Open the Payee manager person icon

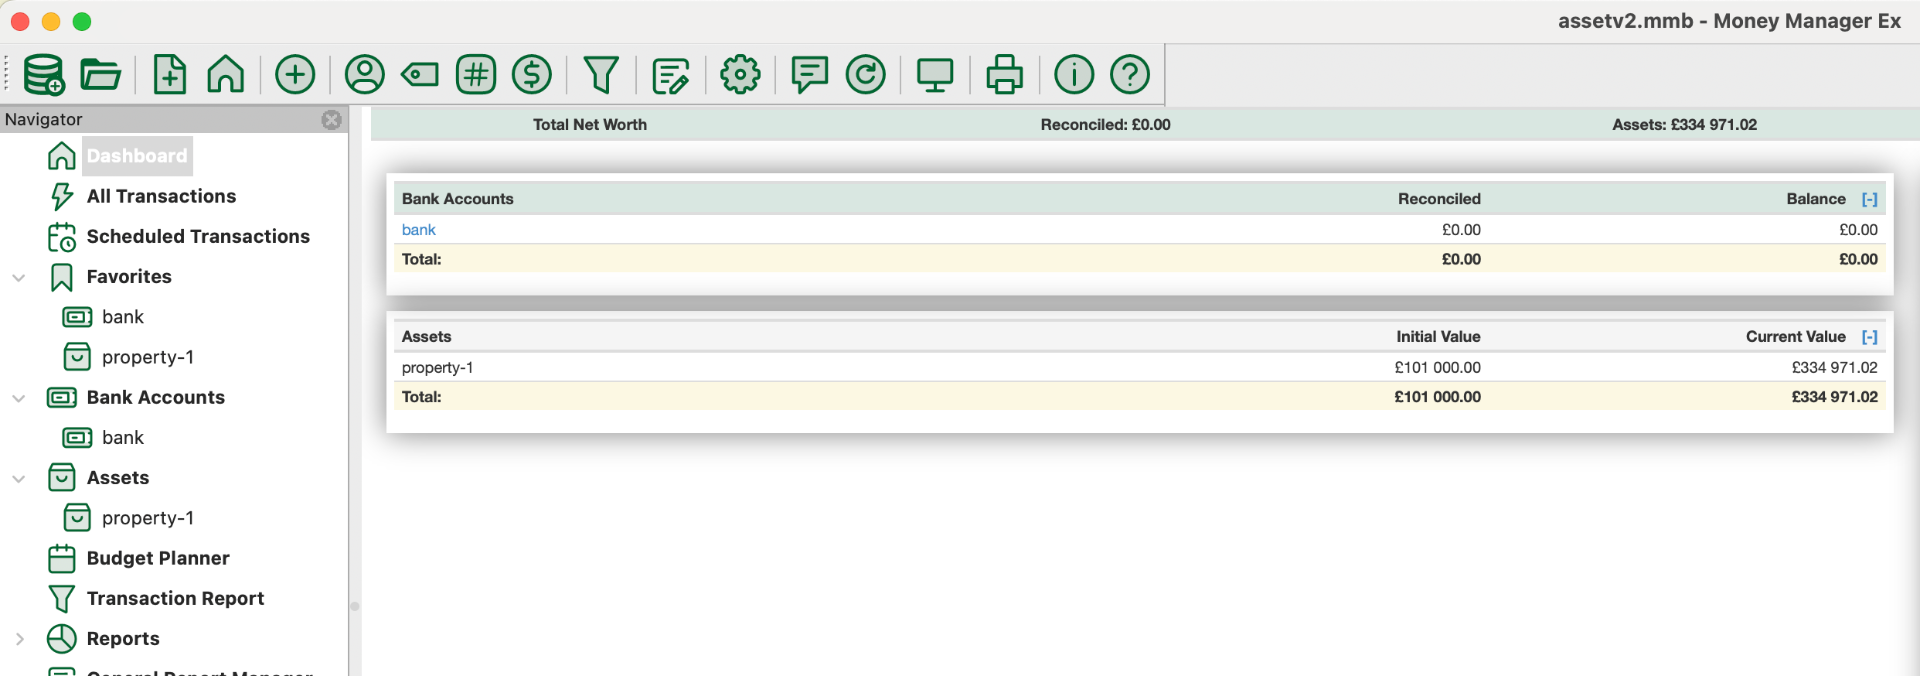point(365,74)
